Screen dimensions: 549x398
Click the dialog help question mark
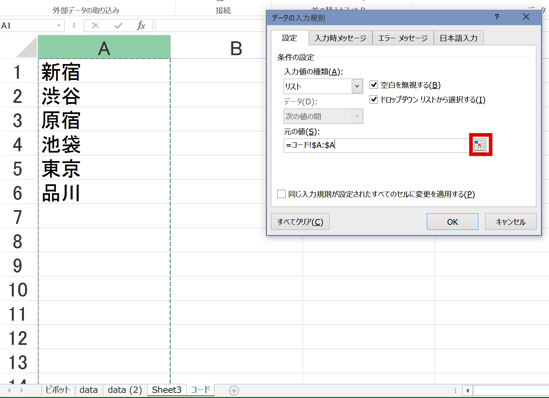click(x=496, y=17)
